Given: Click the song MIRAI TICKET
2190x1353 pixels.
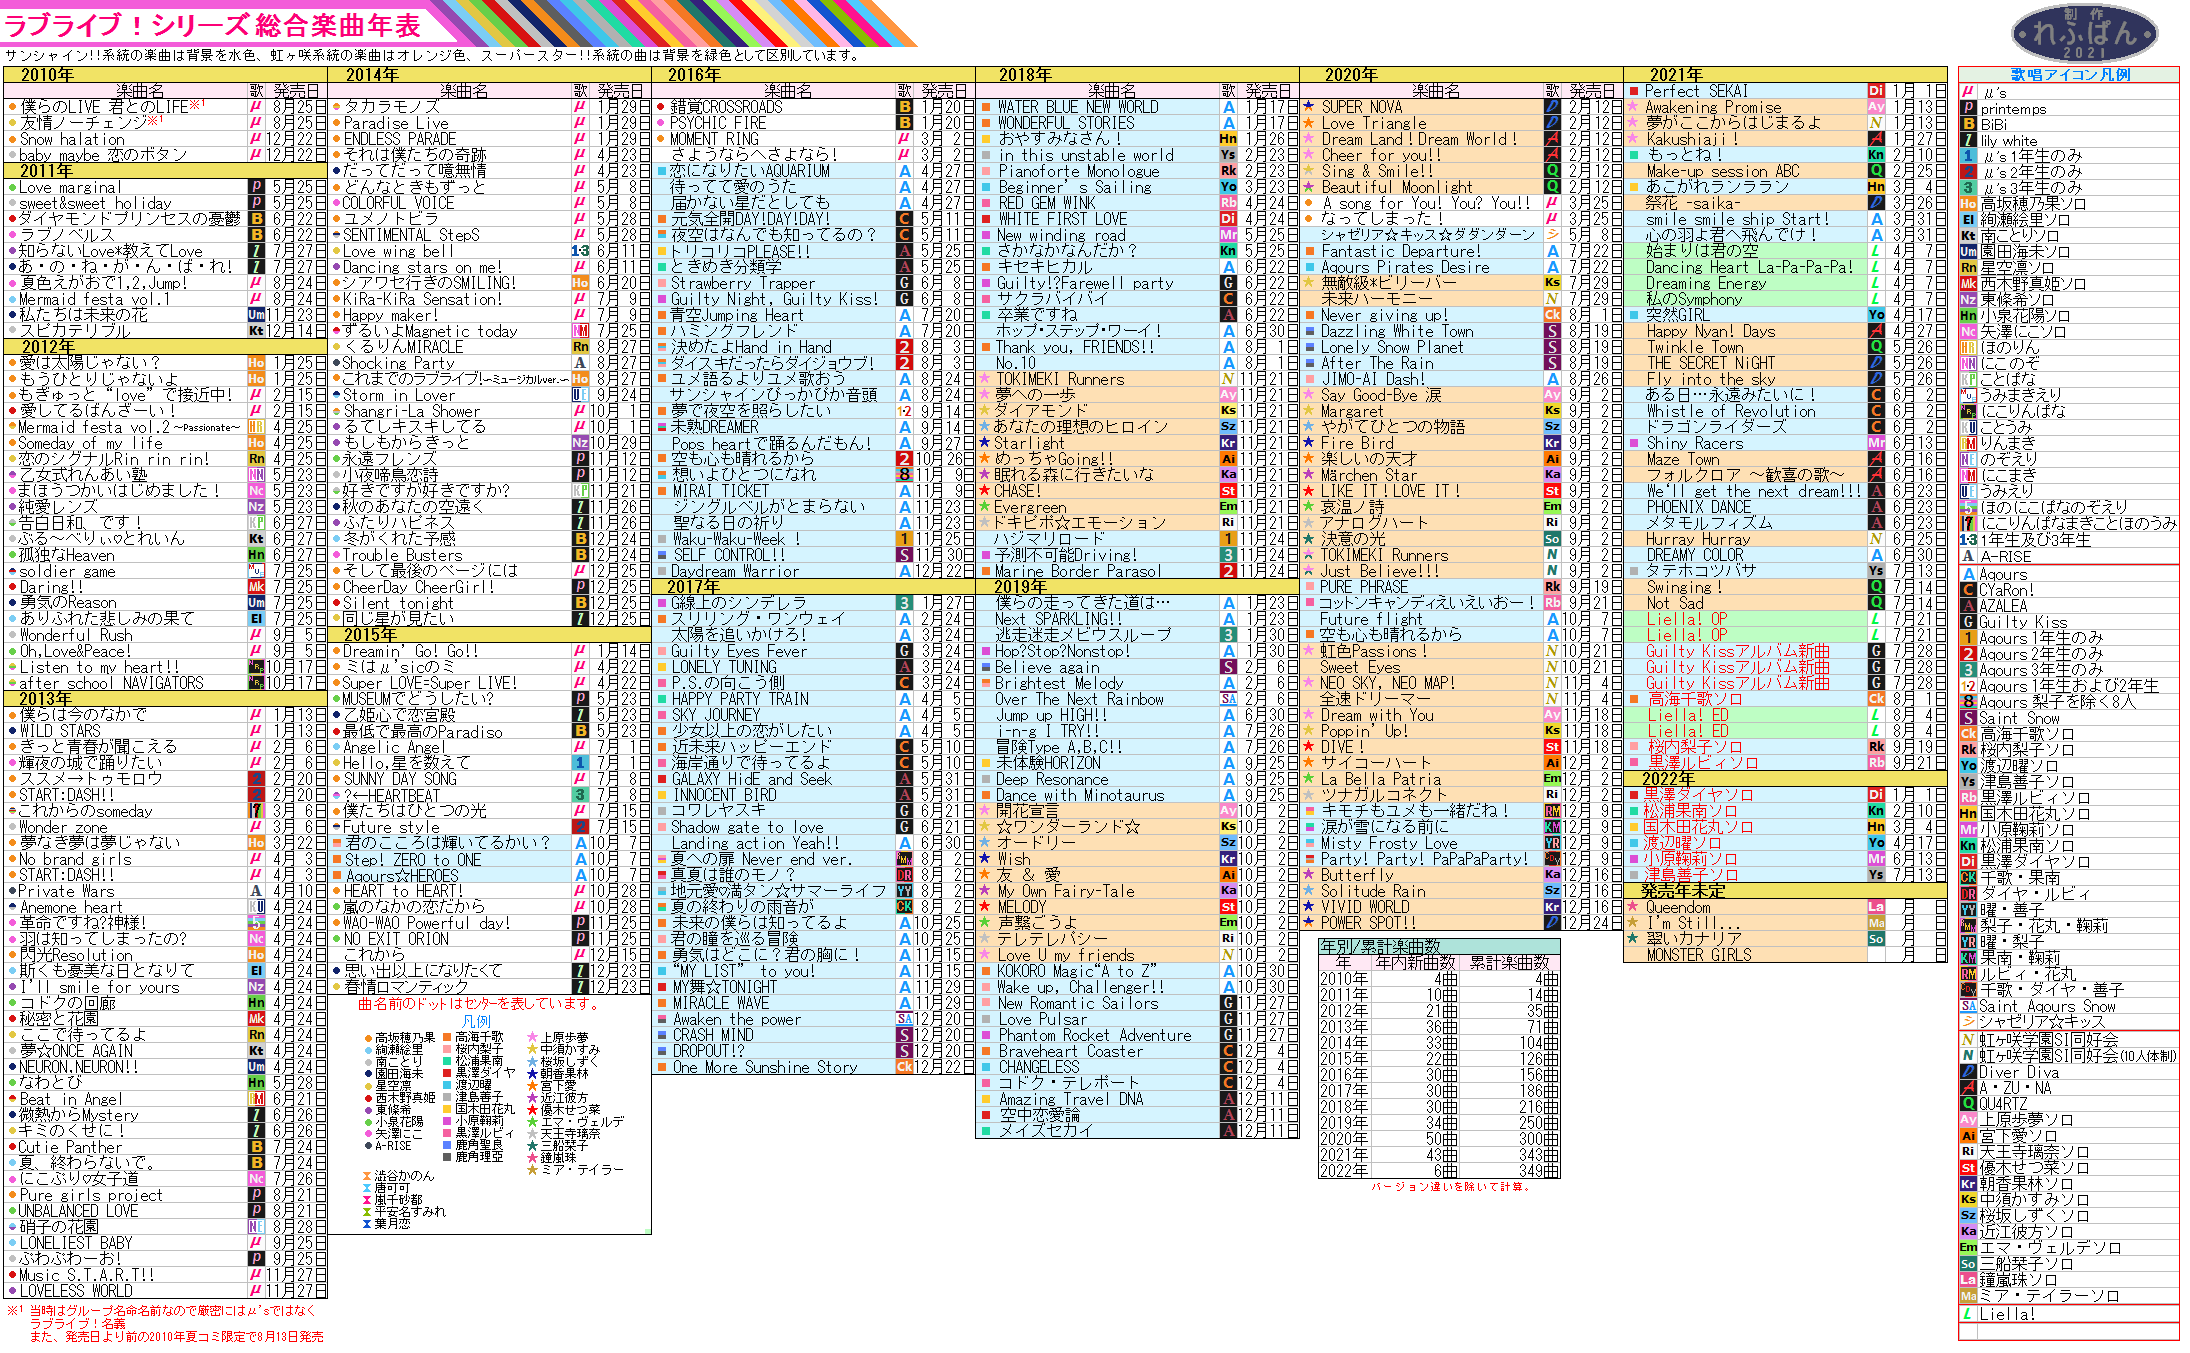Looking at the screenshot, I should coord(721,491).
